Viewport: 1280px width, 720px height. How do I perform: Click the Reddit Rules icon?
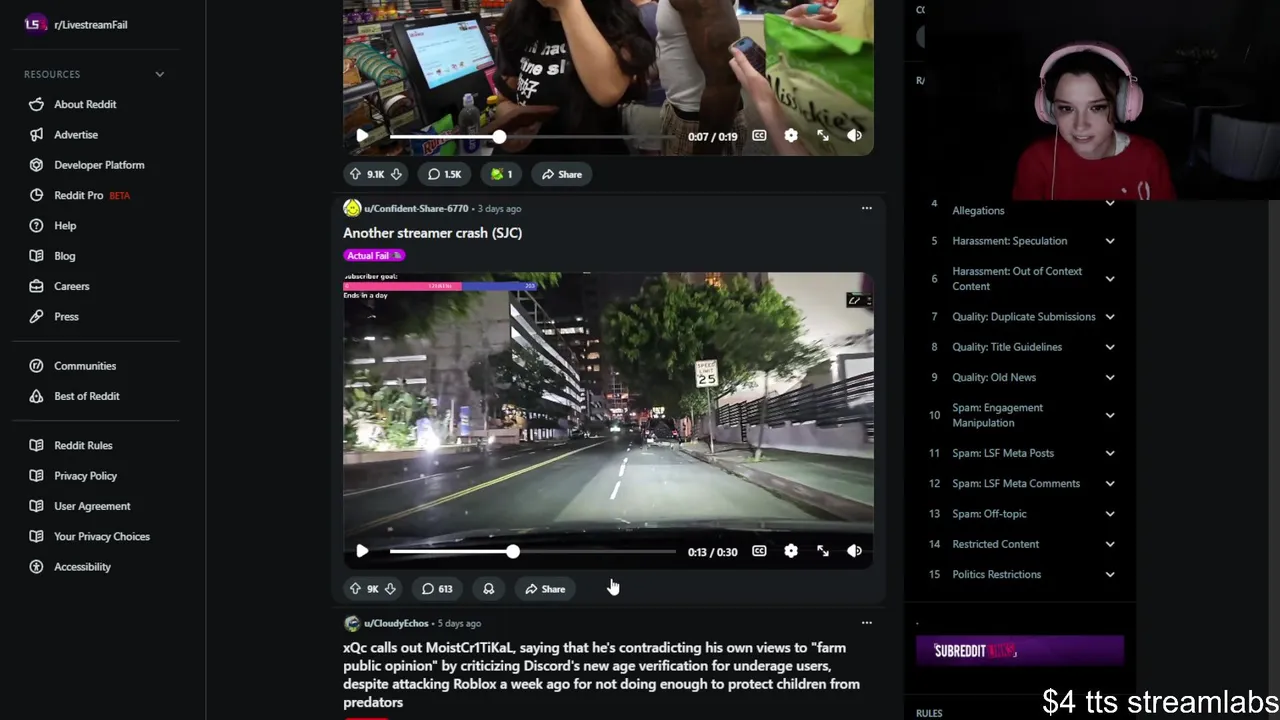tap(37, 445)
